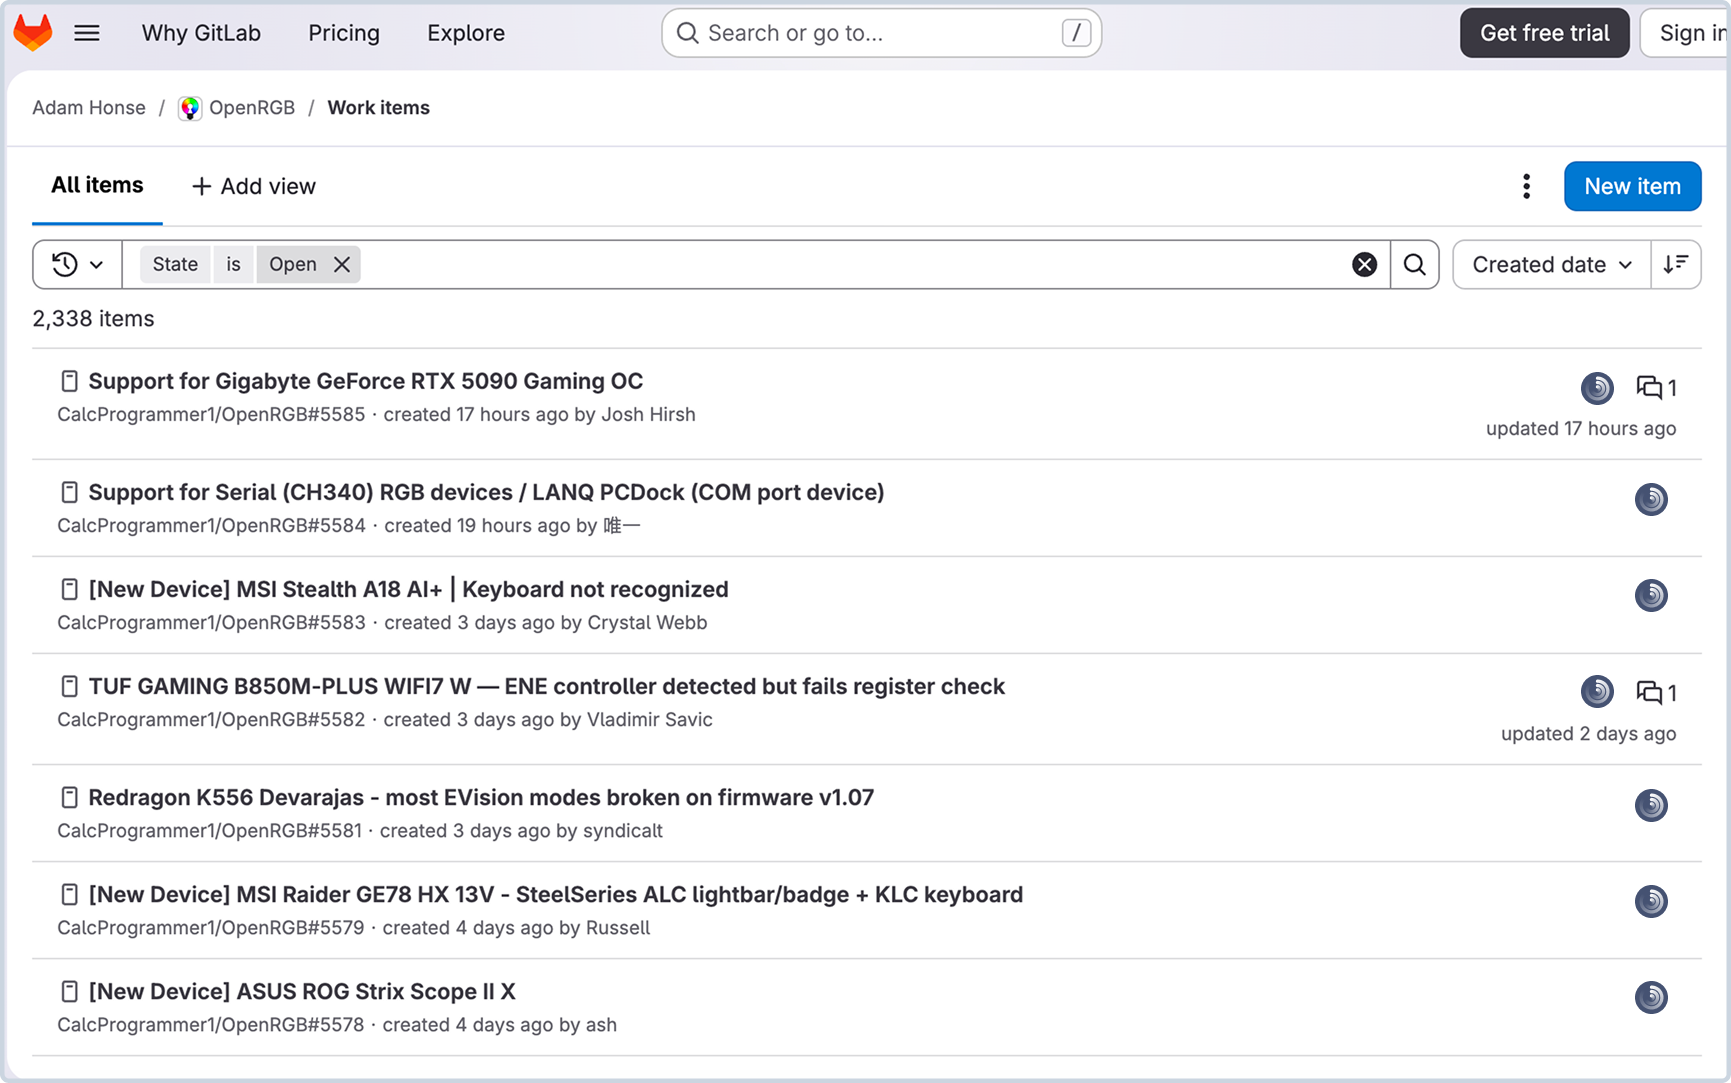Open issue Support for Gigabyte GeForce RTX 5090
1731x1083 pixels.
(x=366, y=381)
